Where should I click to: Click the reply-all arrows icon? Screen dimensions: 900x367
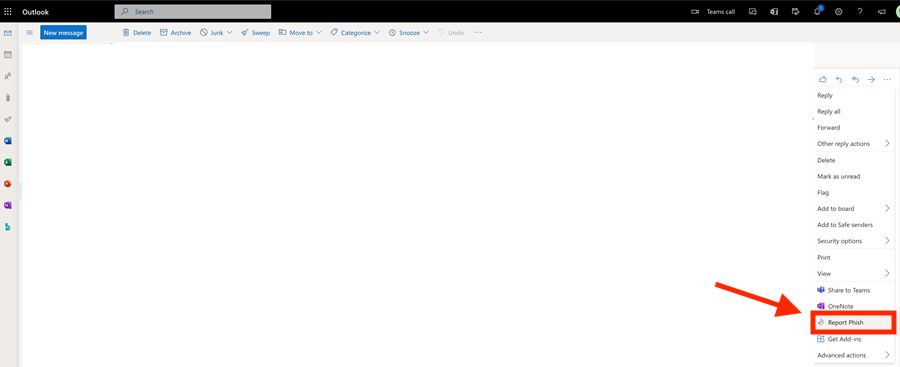point(855,79)
